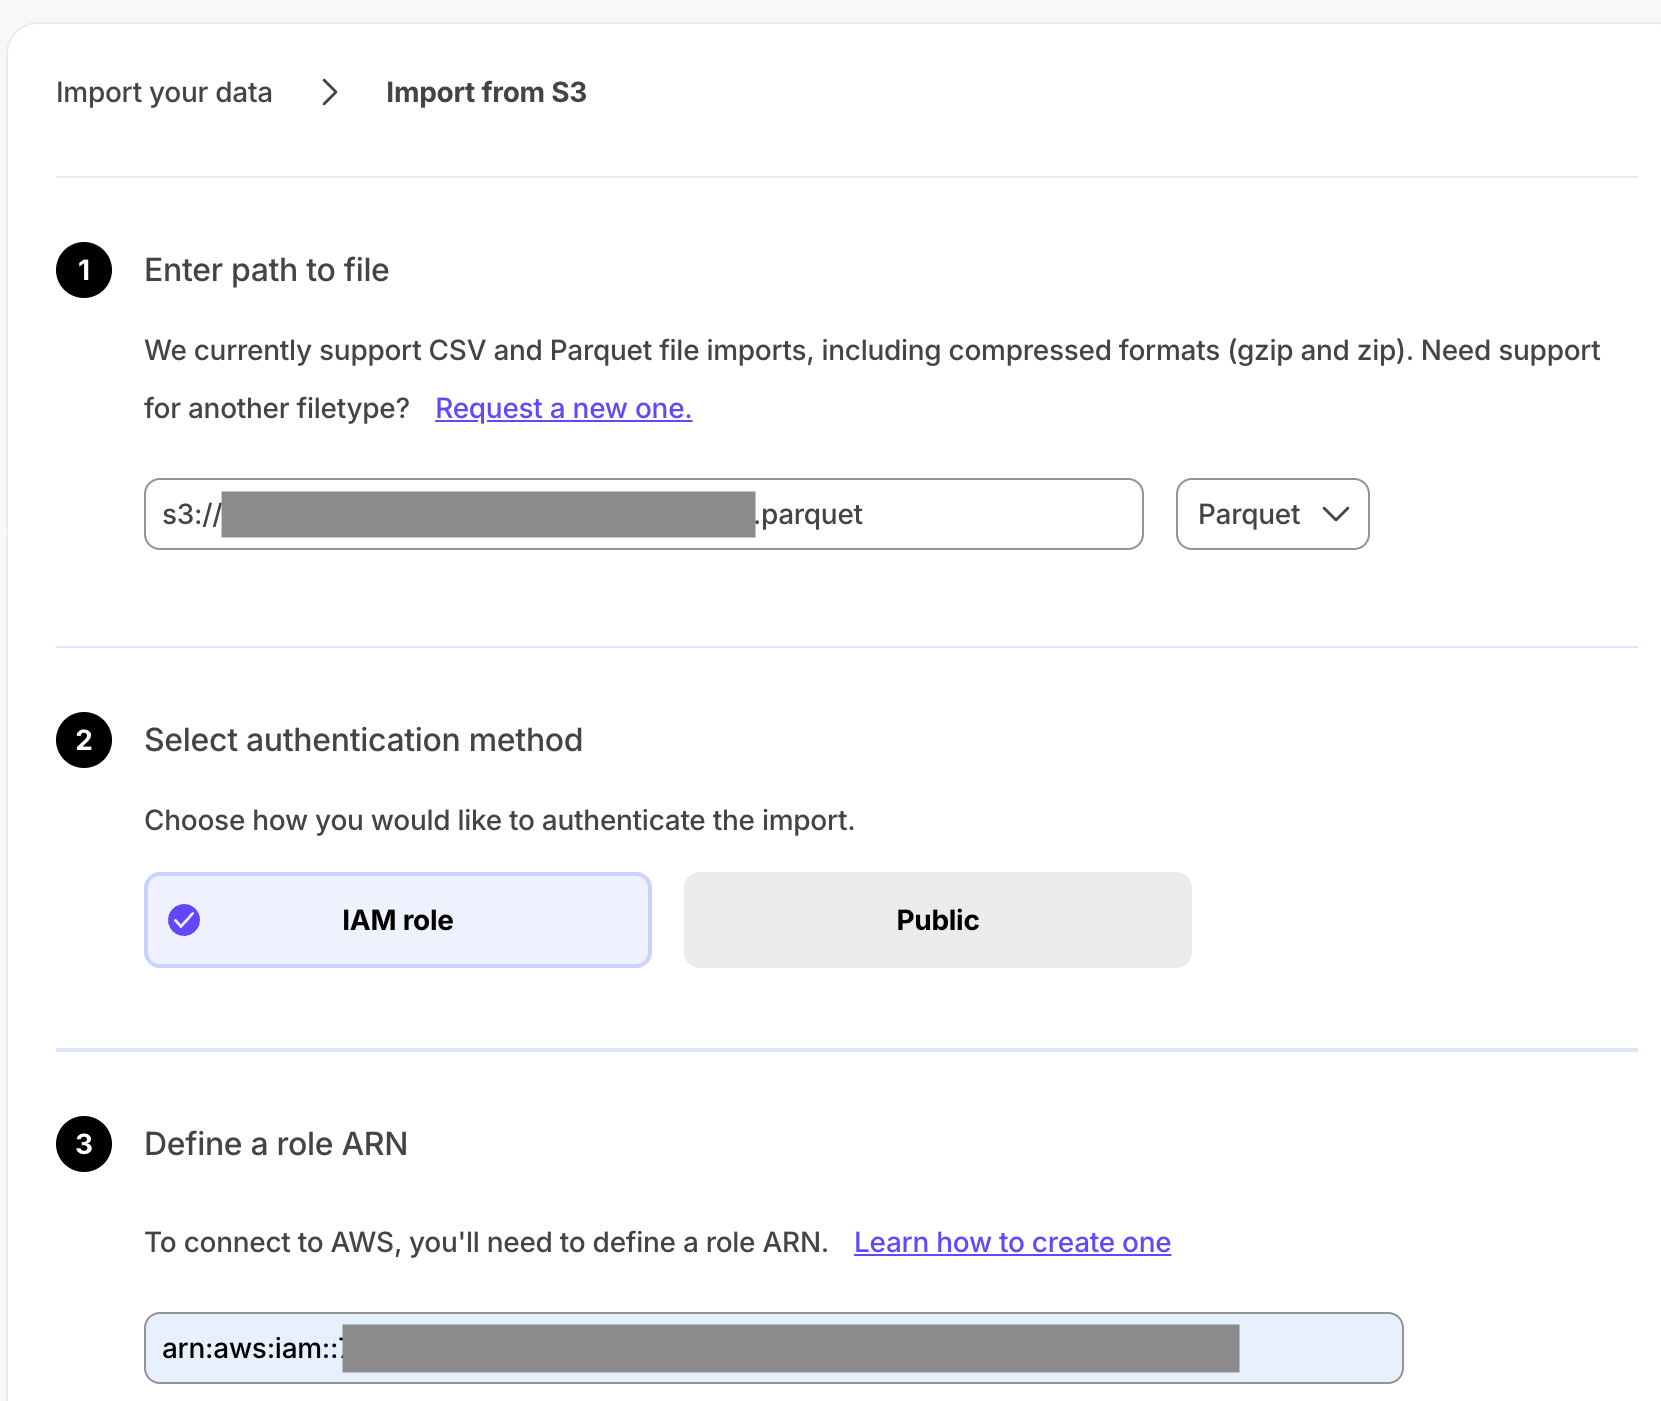Focus the S3 file path input field
Image resolution: width=1661 pixels, height=1401 pixels.
coord(950,514)
